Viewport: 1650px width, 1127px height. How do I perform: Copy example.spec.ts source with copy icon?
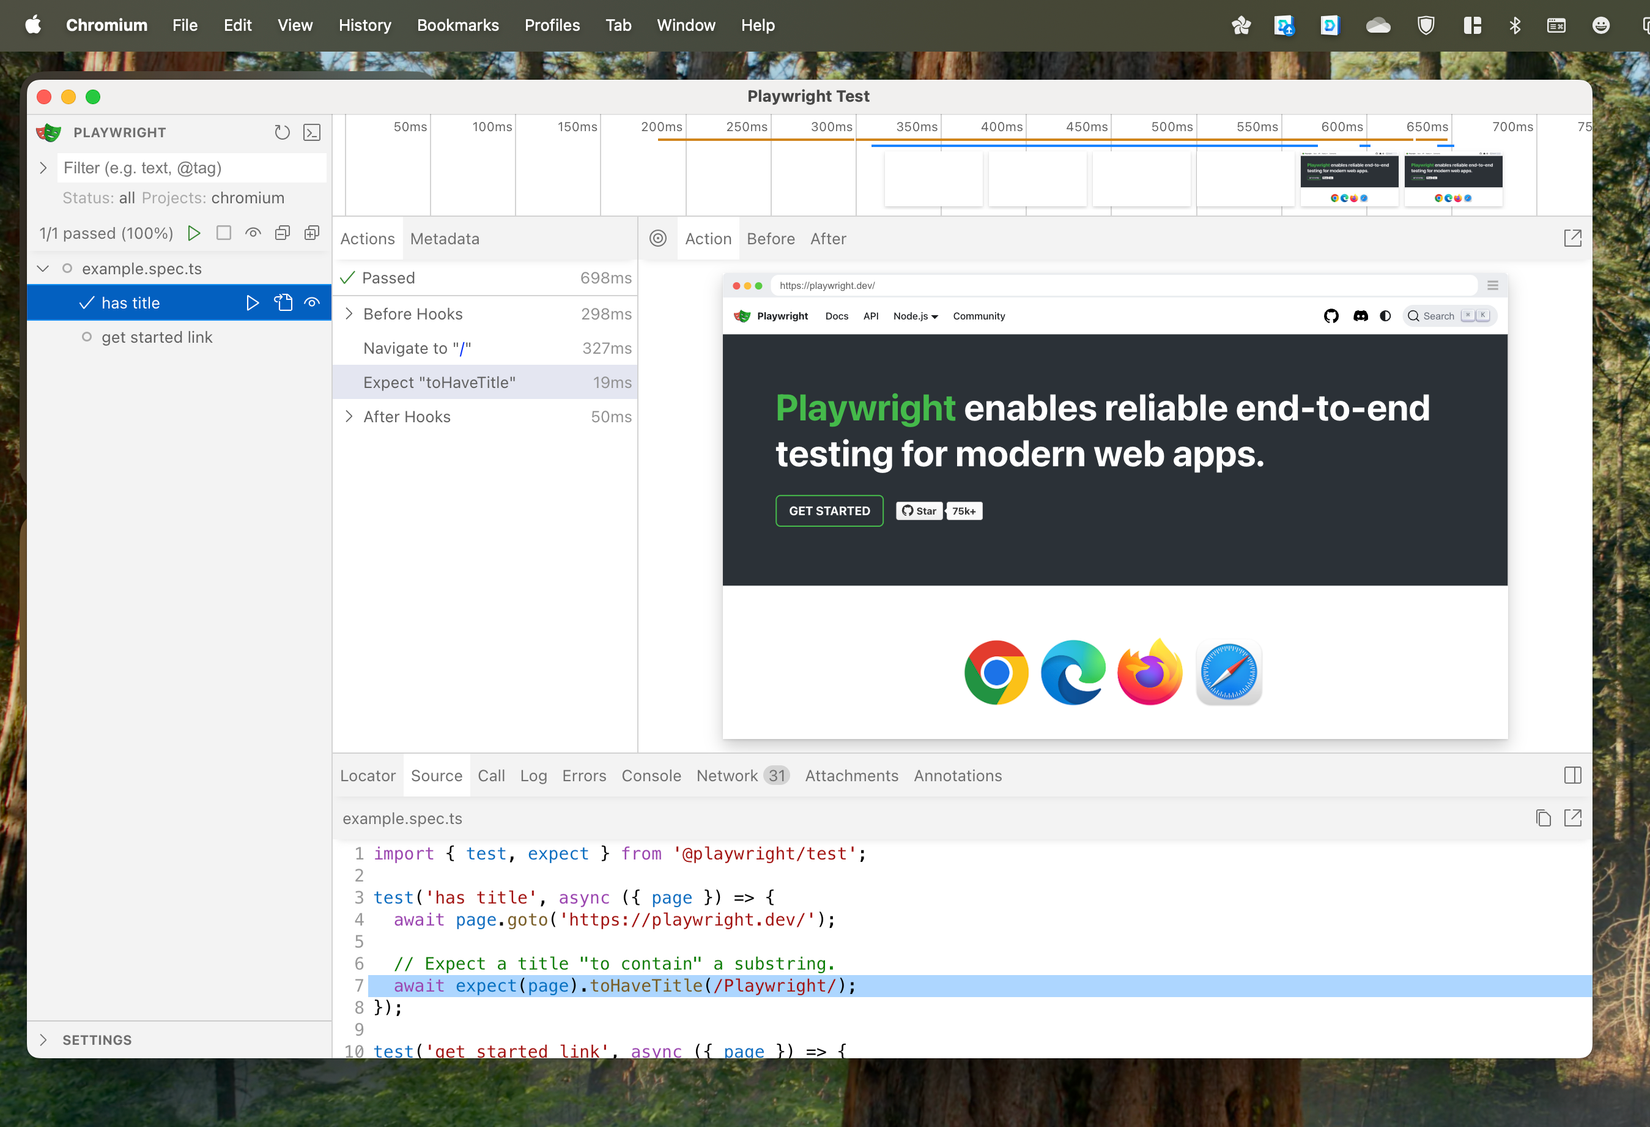click(x=1541, y=817)
